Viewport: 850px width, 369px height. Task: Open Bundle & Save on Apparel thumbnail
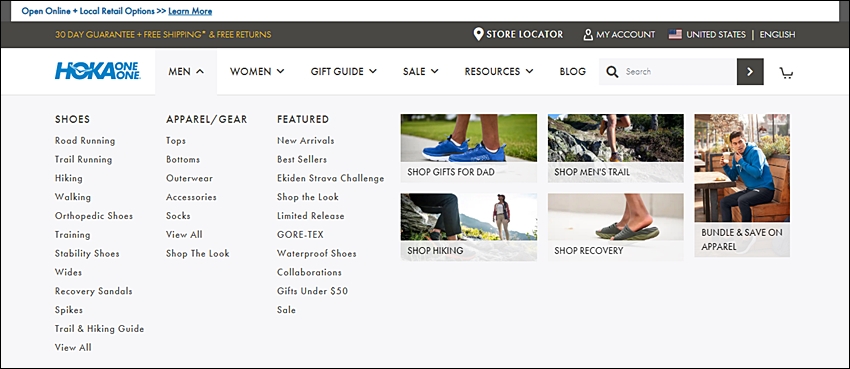click(x=742, y=185)
